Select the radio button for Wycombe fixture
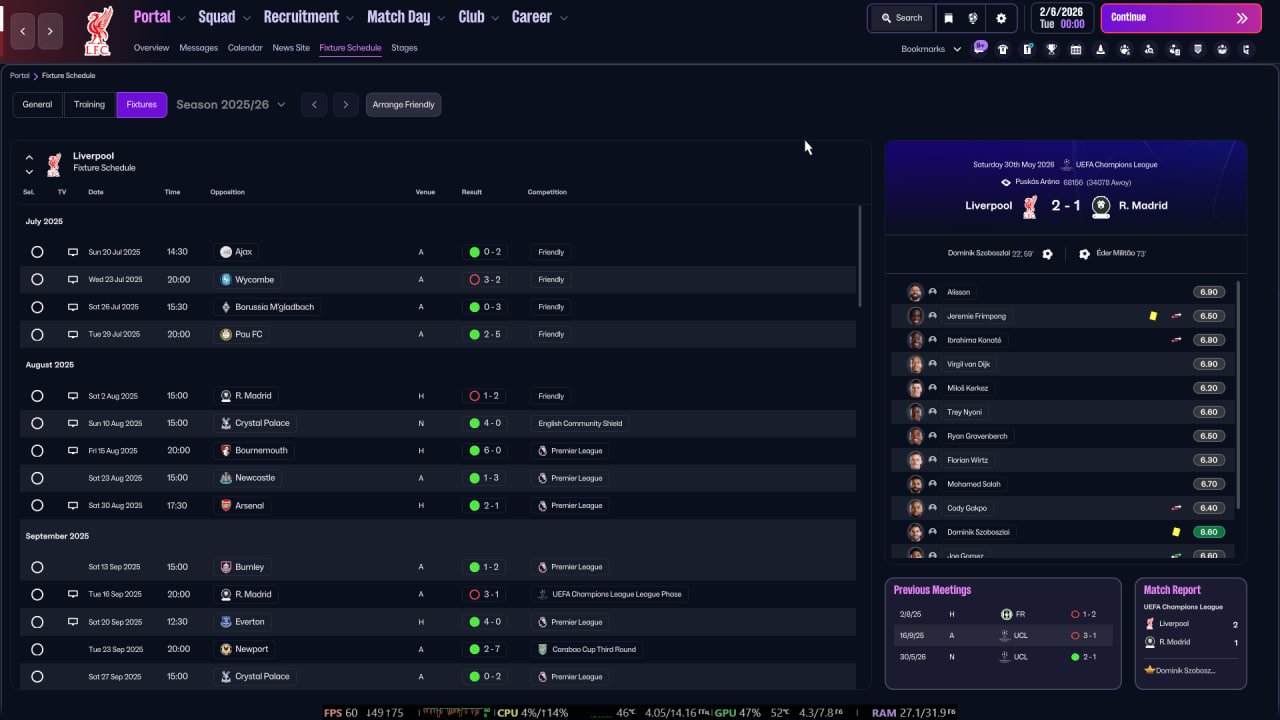Viewport: 1280px width, 720px height. tap(37, 280)
